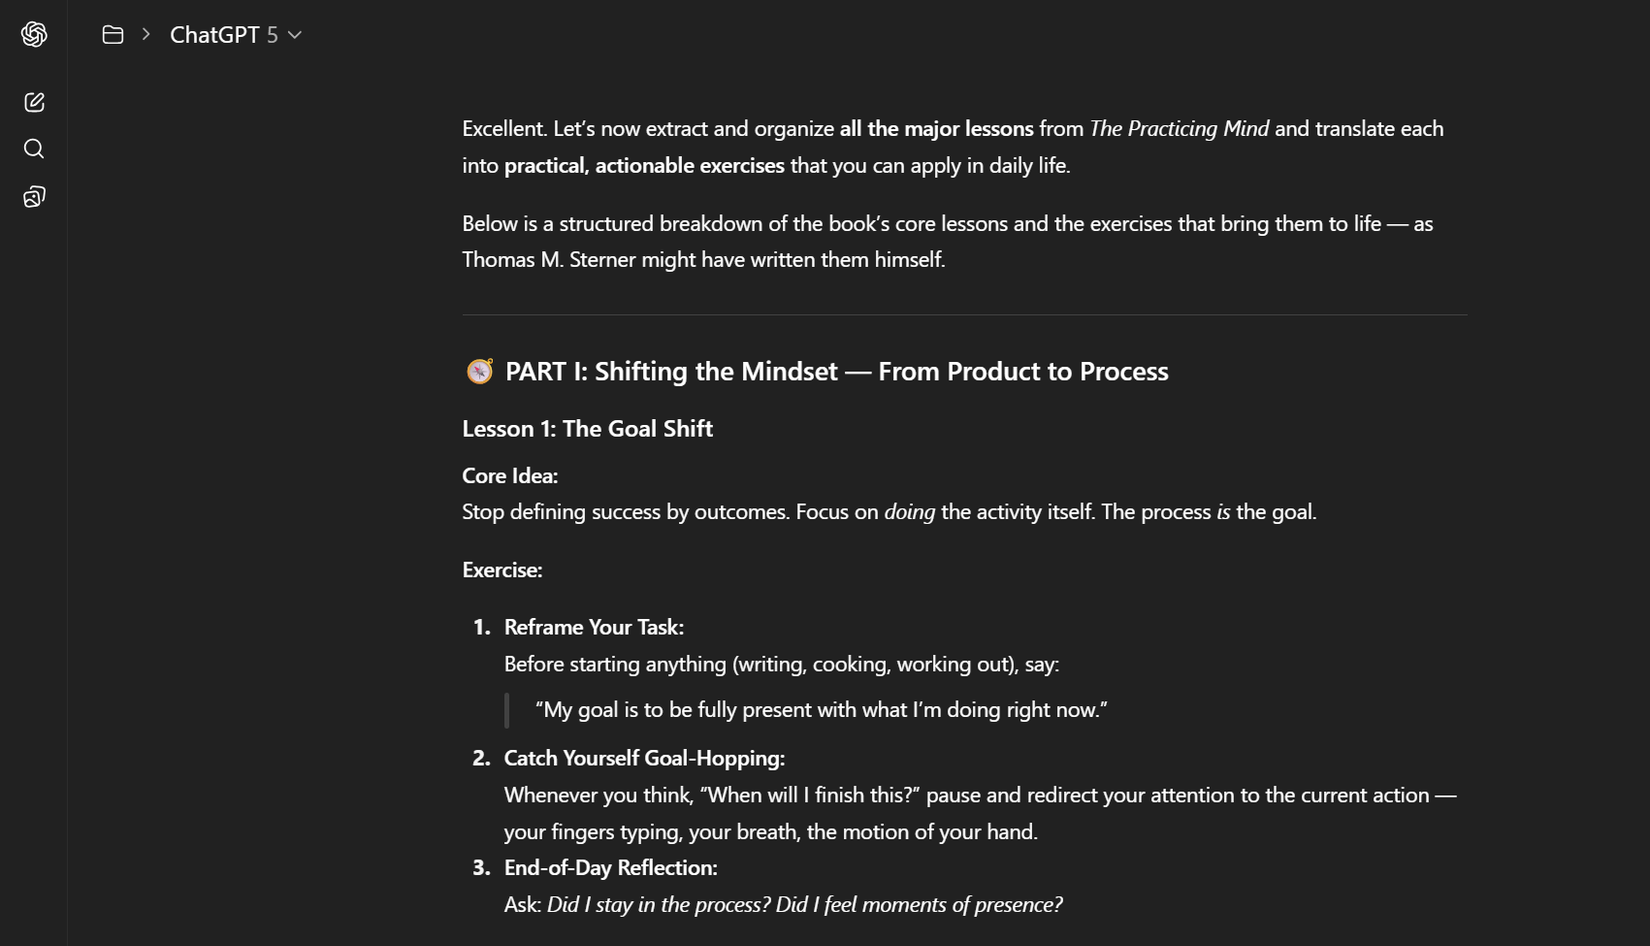Click the ChatGPT logo in the sidebar
Image resolution: width=1650 pixels, height=946 pixels.
click(34, 33)
